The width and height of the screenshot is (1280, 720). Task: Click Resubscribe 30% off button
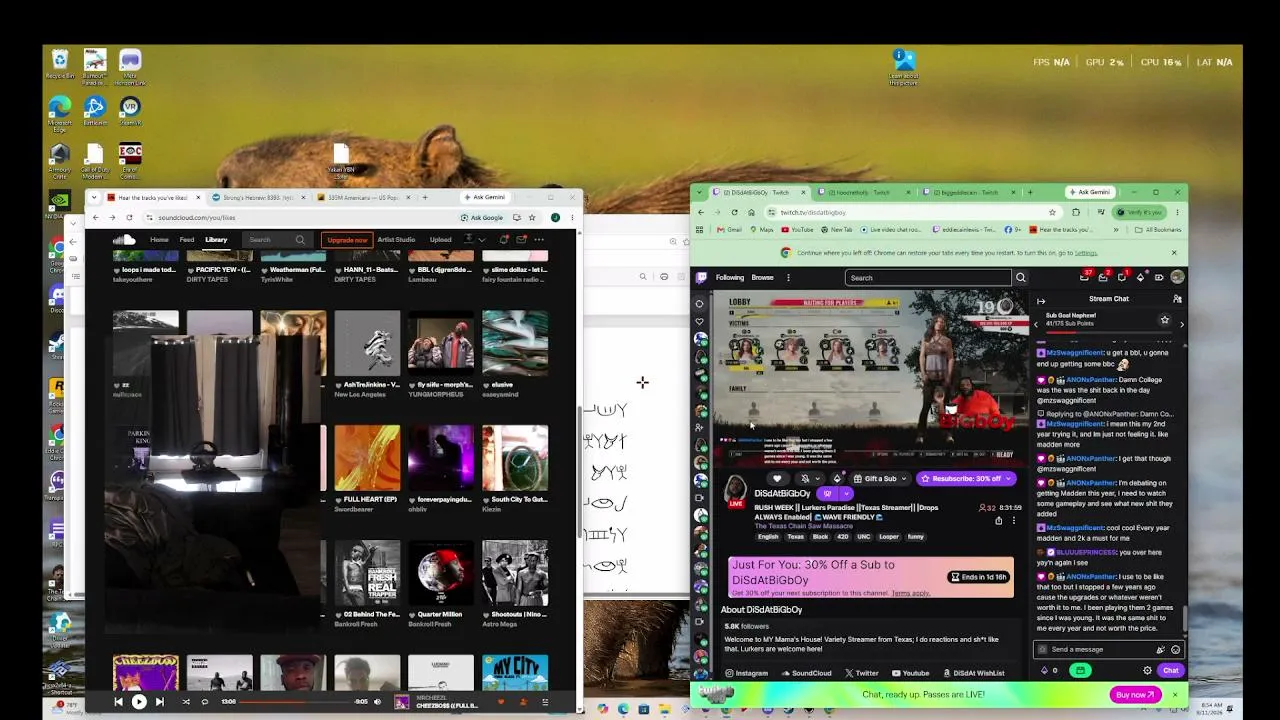(966, 479)
